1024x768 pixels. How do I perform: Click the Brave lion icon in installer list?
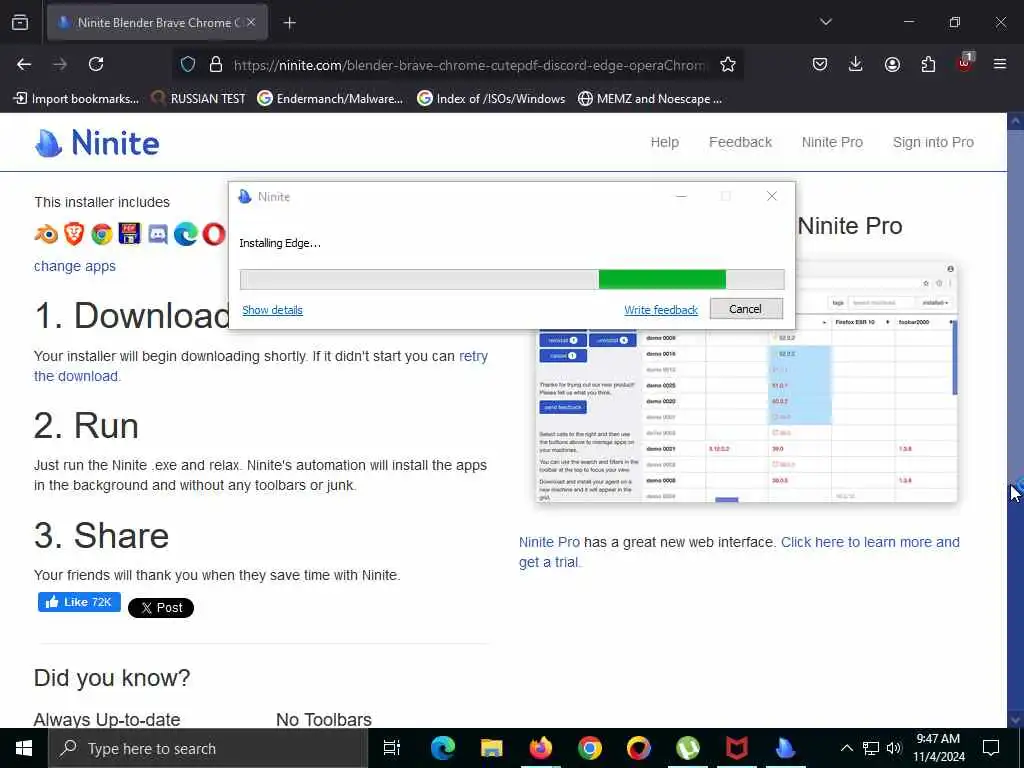click(74, 234)
